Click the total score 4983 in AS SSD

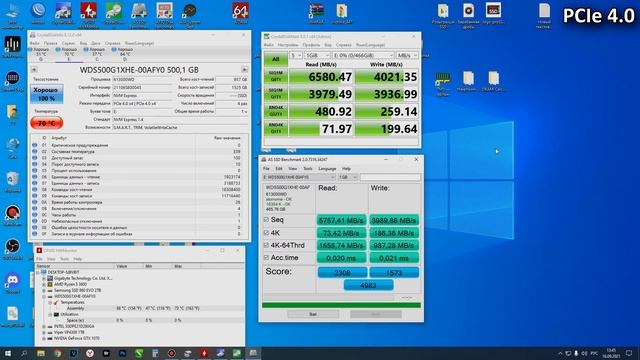tap(369, 285)
